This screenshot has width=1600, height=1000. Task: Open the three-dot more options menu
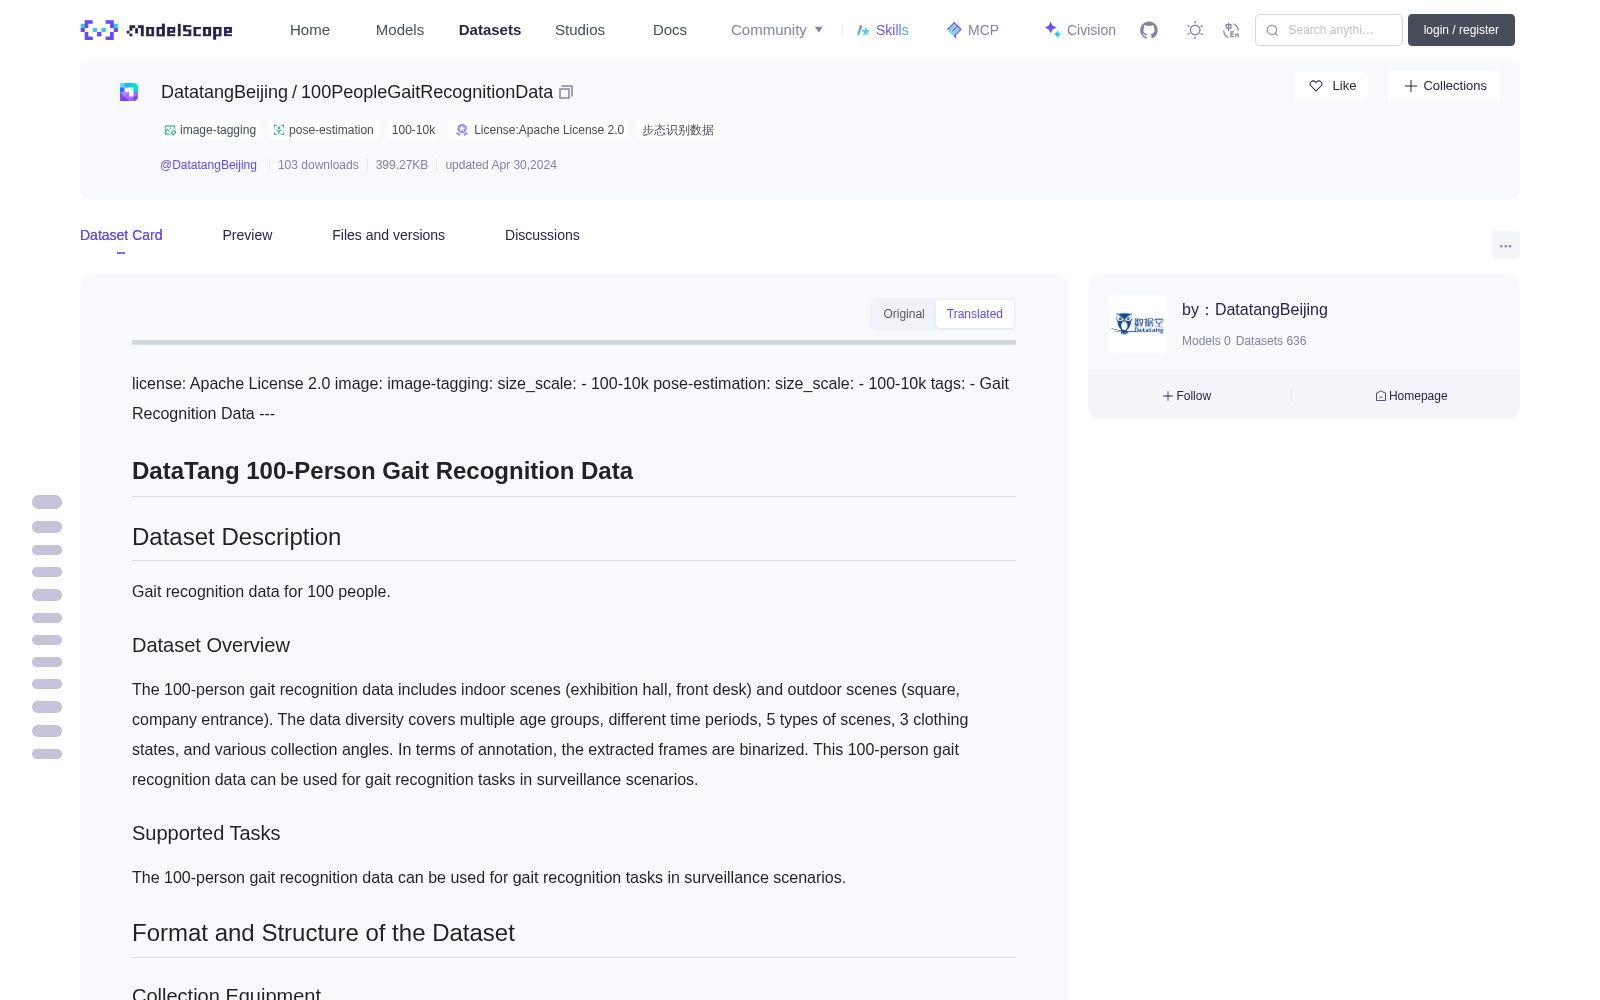pyautogui.click(x=1506, y=245)
